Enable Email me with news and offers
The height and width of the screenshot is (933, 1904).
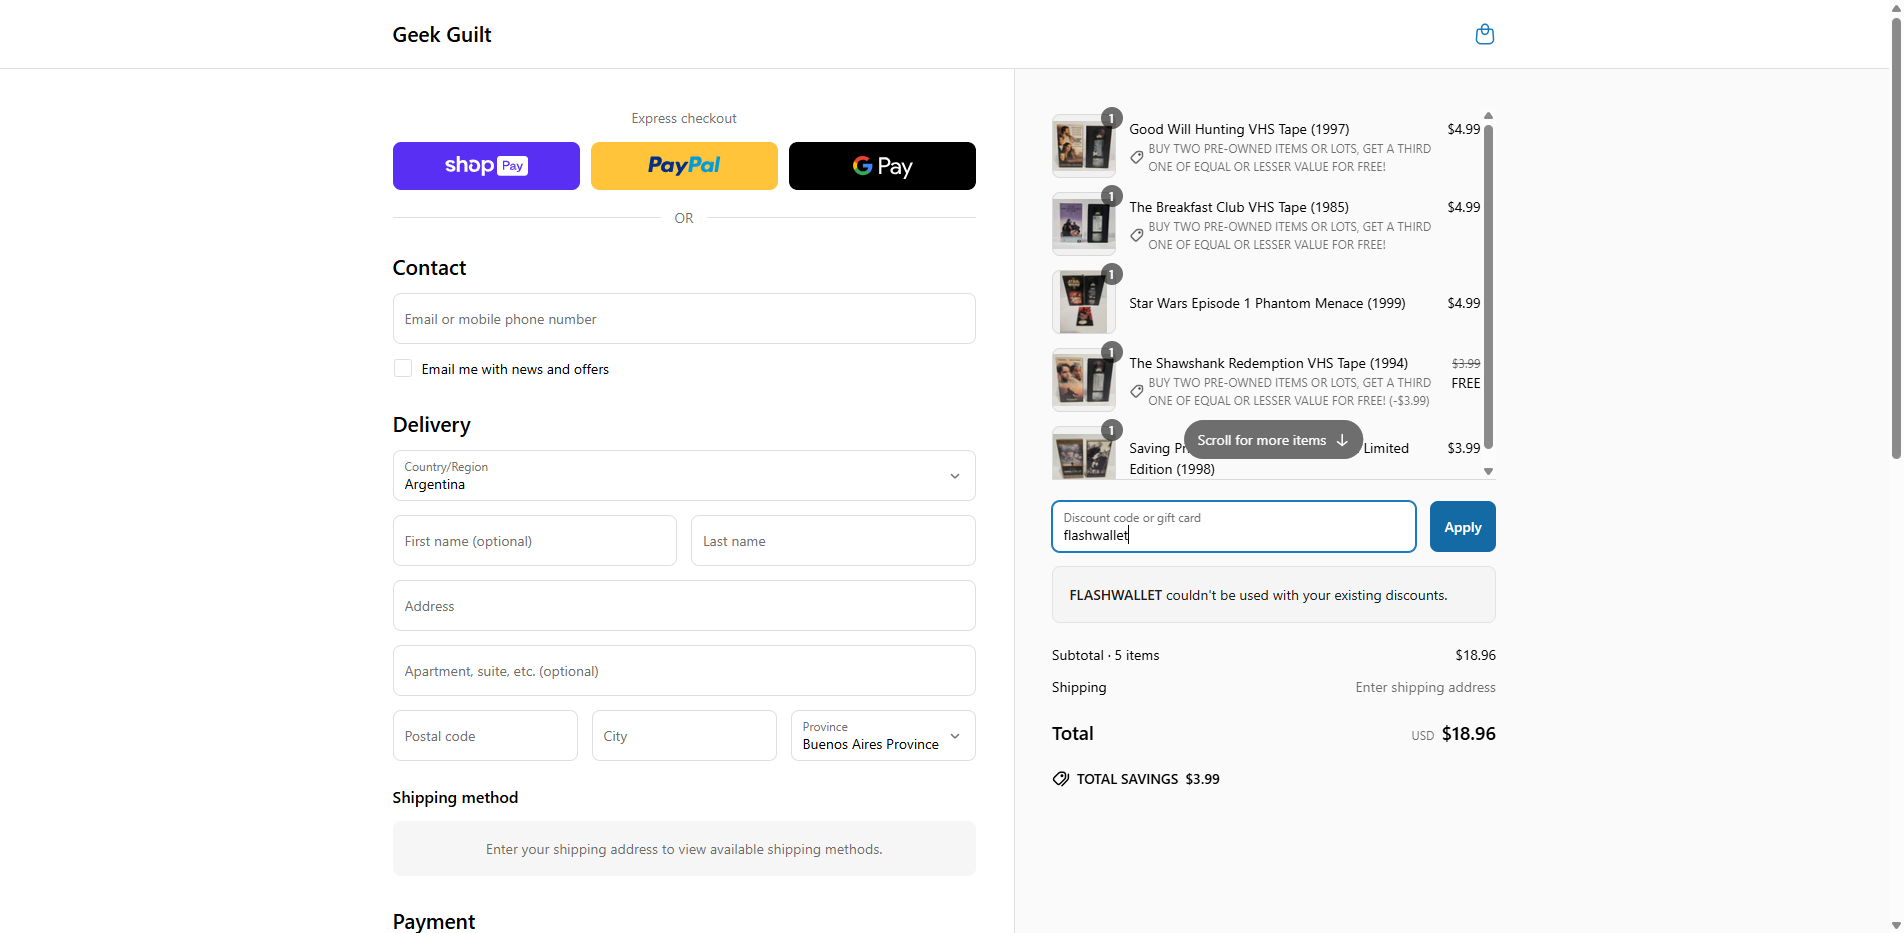402,368
